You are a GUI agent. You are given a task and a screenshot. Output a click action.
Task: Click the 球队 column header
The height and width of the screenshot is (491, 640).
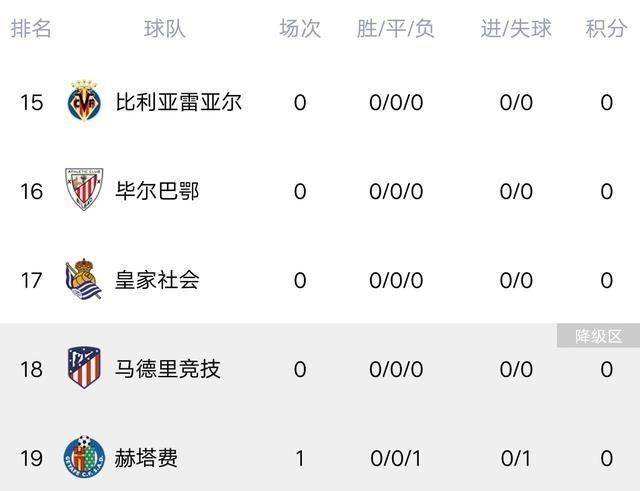tap(165, 29)
